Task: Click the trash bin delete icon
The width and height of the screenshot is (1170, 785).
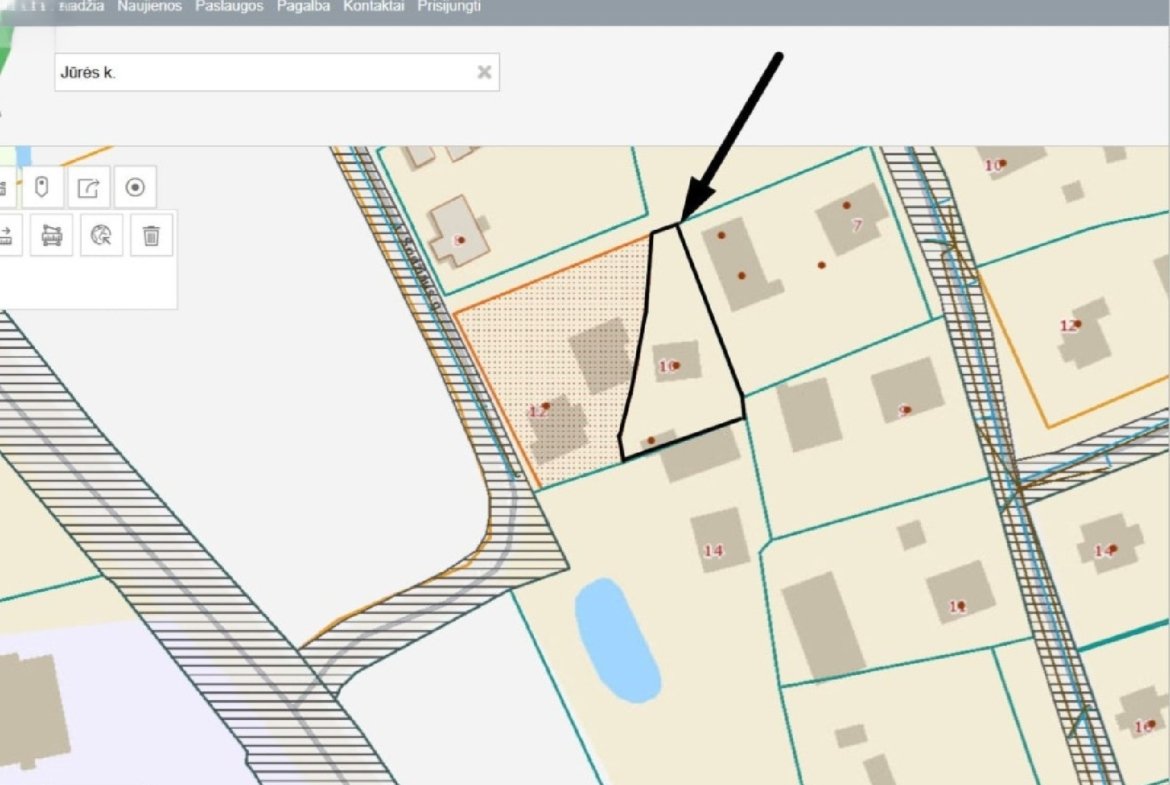Action: click(x=151, y=235)
